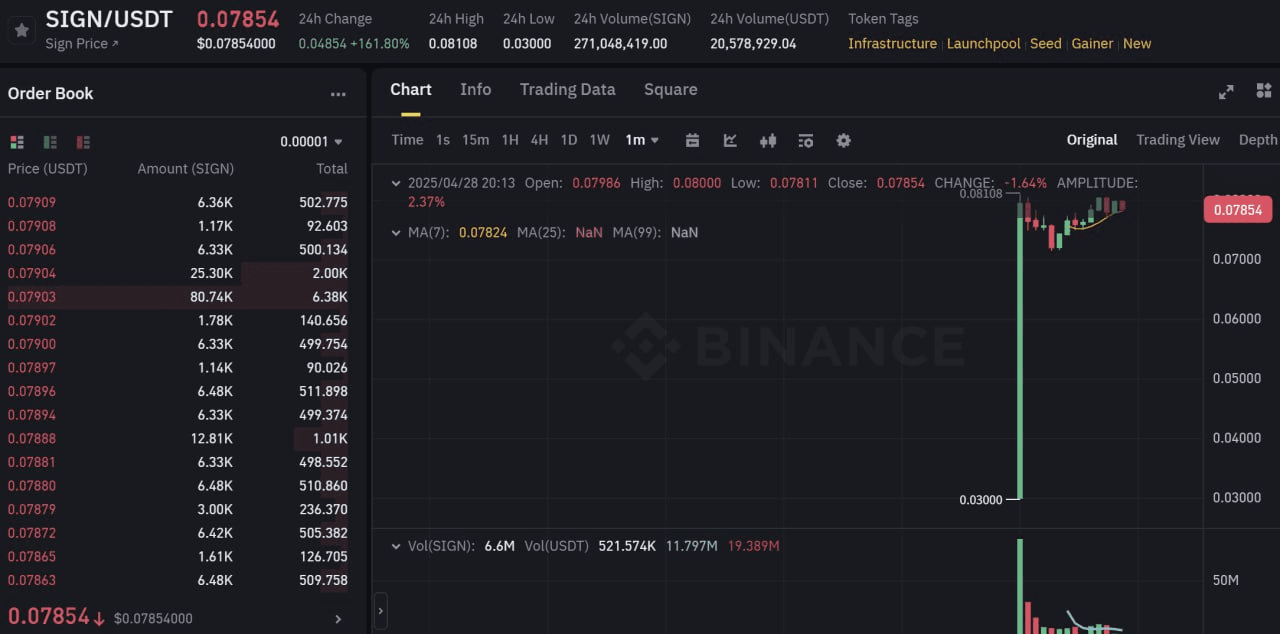Open the Trading Data tab
The image size is (1280, 634).
click(x=567, y=89)
